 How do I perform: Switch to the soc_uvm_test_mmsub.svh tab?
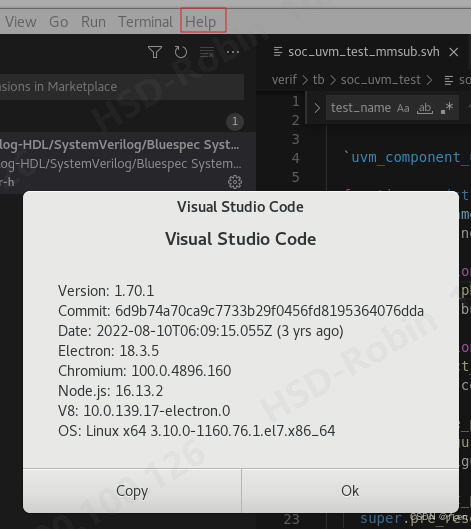click(x=364, y=52)
